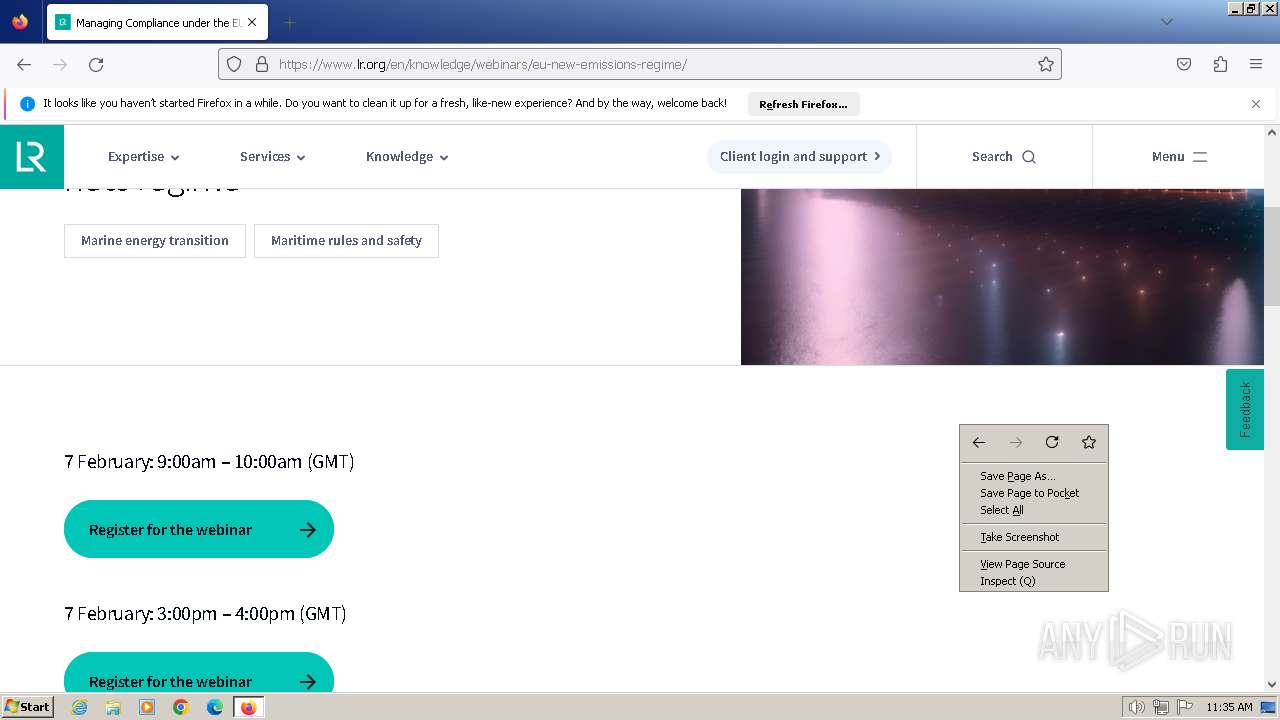Open the site Search button
Image resolution: width=1280 pixels, height=720 pixels.
(1004, 157)
